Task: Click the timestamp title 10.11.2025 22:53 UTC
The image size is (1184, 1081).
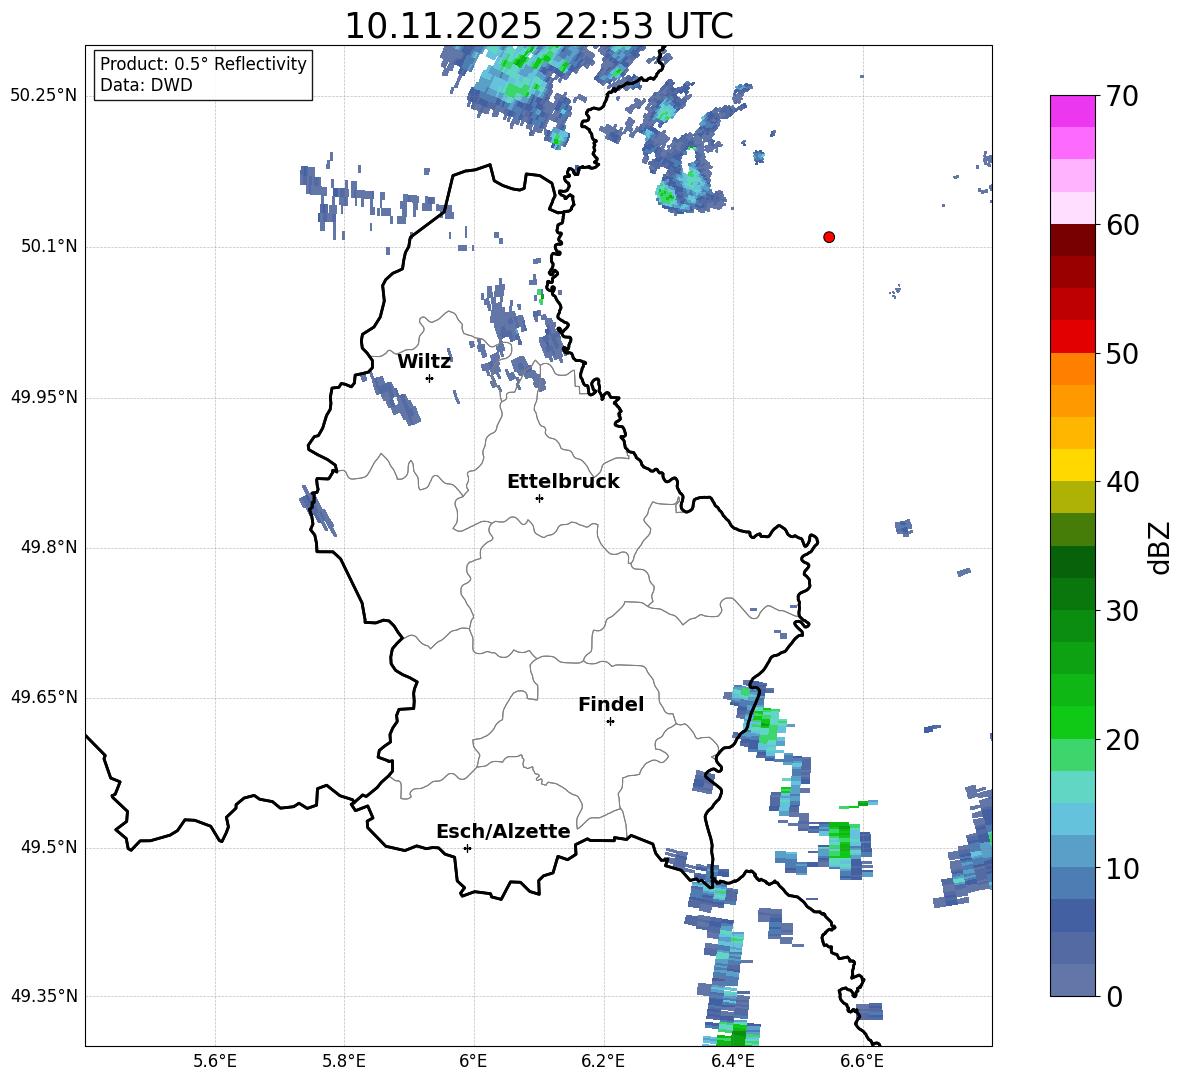Action: [538, 26]
